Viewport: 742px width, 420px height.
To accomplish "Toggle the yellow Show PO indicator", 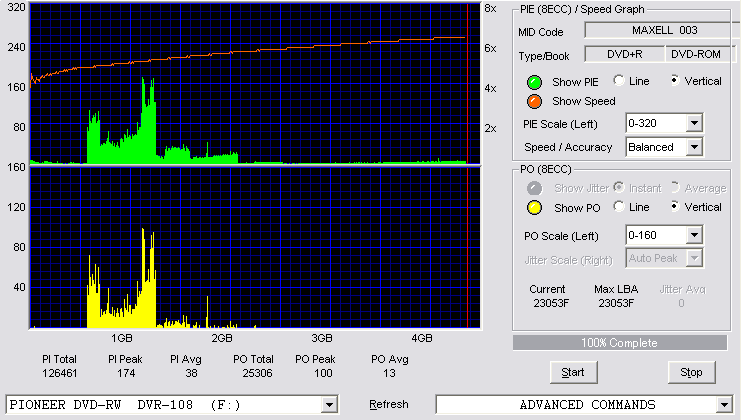I will (x=534, y=208).
